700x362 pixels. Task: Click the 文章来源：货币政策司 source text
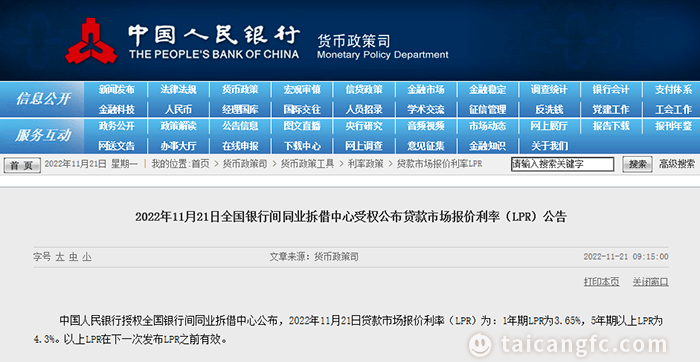pos(314,257)
